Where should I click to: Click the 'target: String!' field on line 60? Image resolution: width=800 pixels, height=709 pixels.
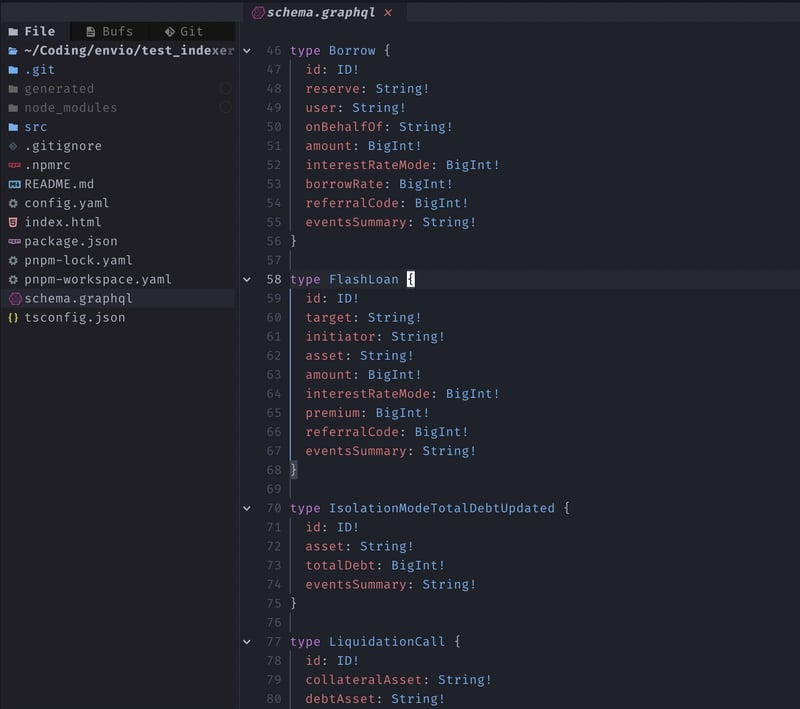[x=363, y=318]
